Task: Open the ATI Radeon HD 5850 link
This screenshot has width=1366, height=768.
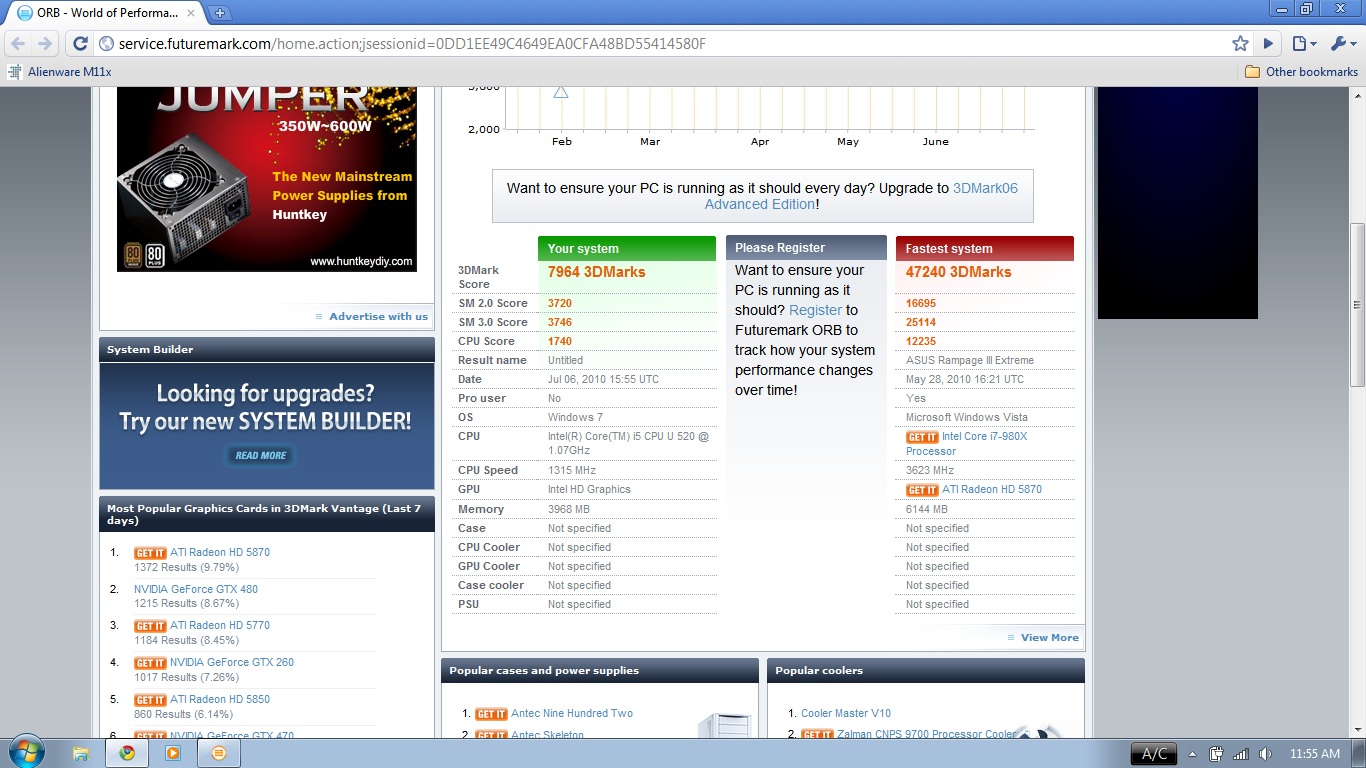Action: (x=220, y=699)
